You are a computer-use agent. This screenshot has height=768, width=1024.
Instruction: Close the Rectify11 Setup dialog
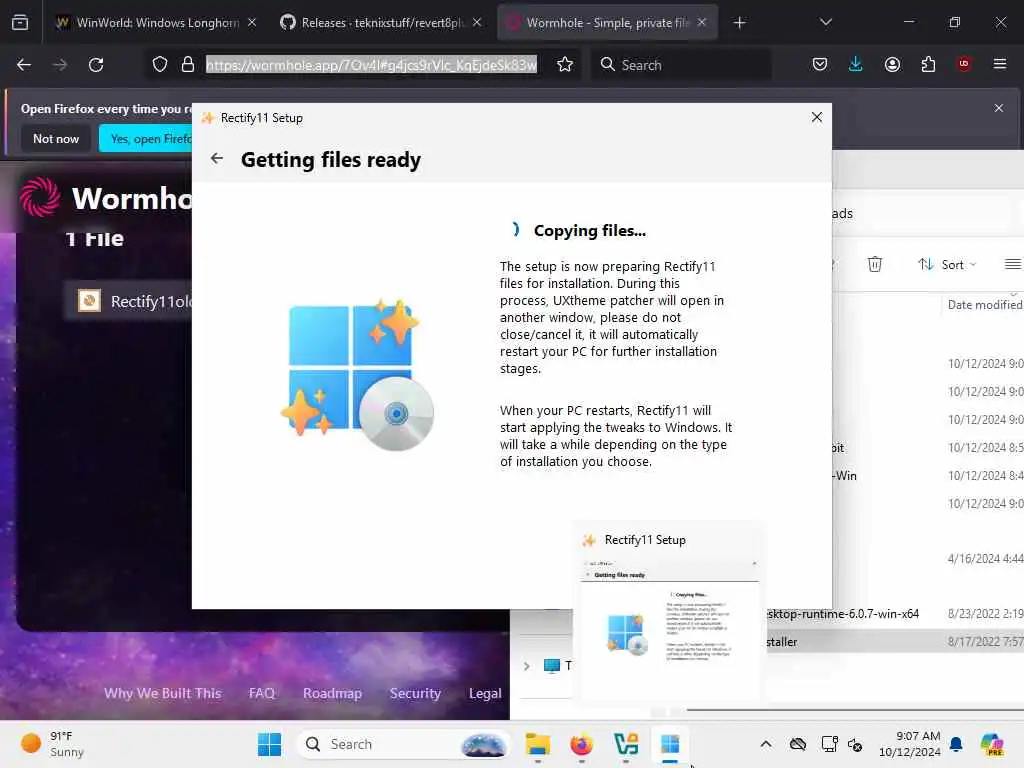pos(816,118)
